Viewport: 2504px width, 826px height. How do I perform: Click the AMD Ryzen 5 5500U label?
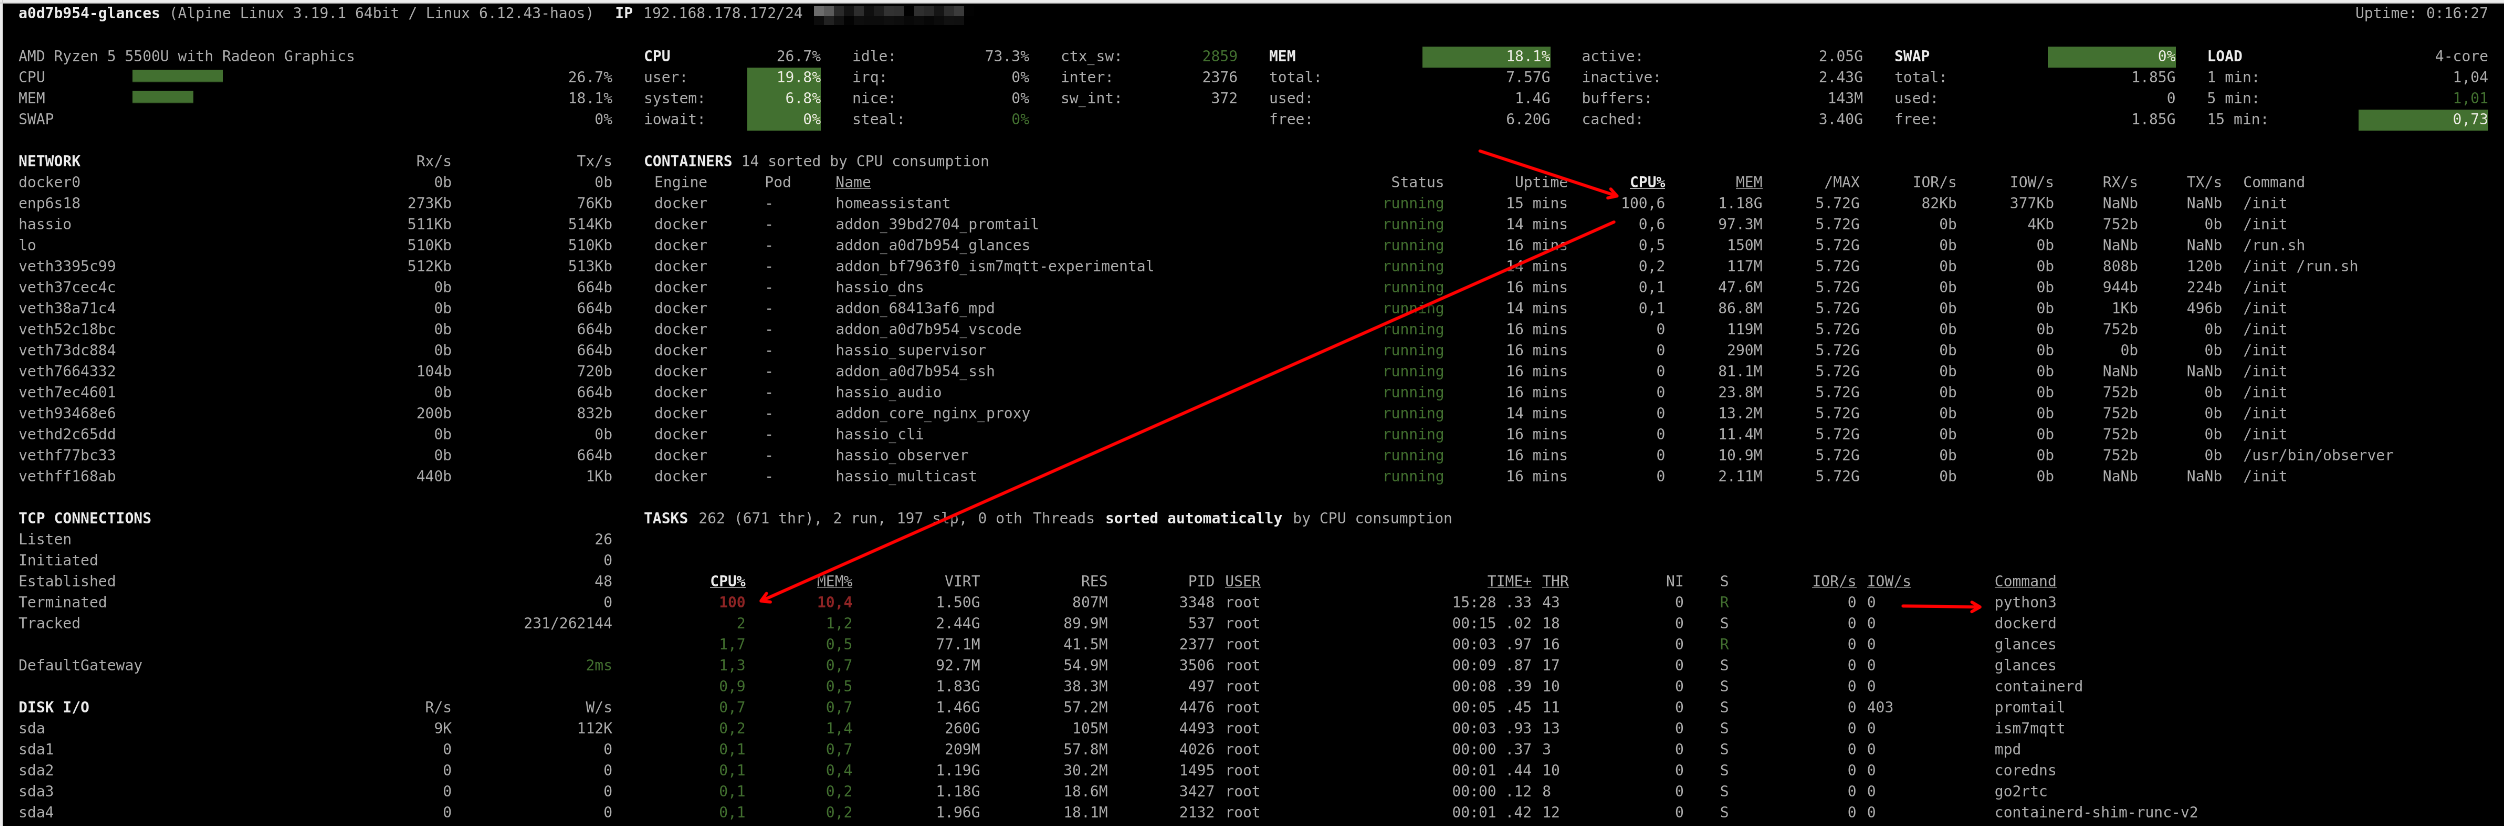(186, 56)
